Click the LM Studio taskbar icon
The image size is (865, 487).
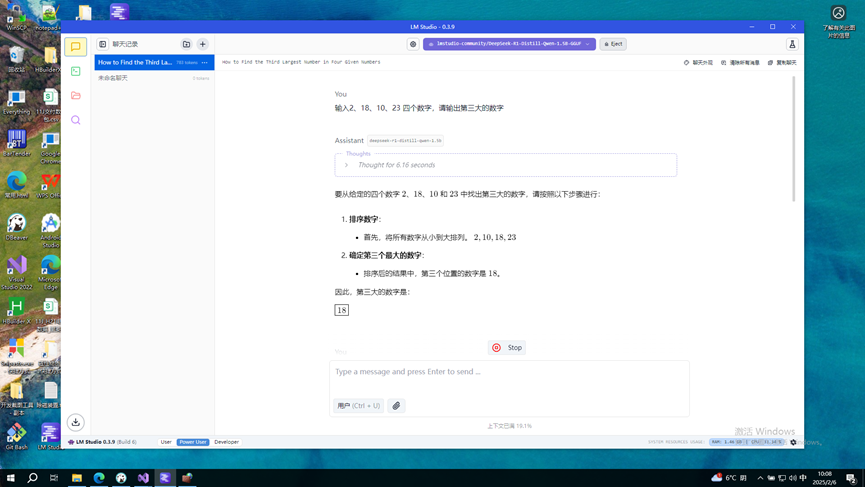[x=165, y=478]
